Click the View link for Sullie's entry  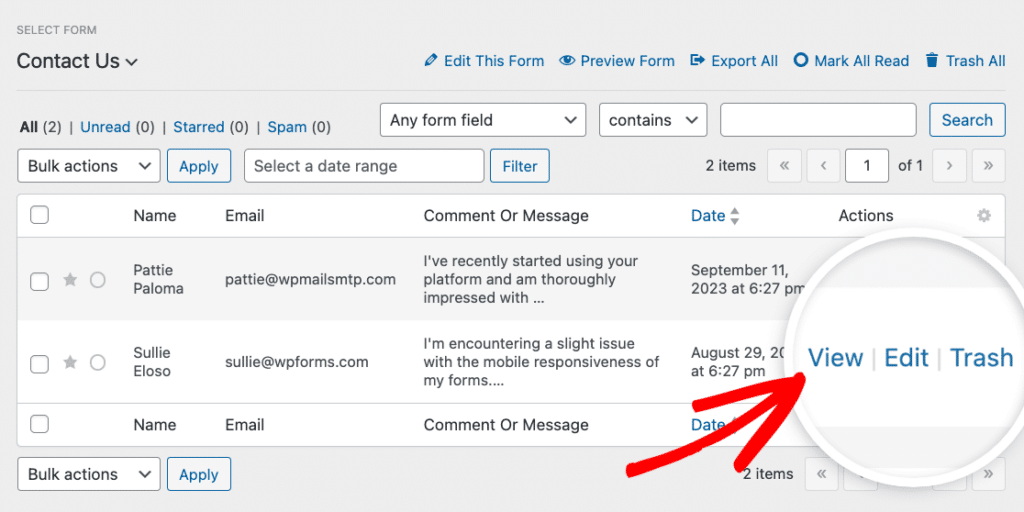click(836, 358)
